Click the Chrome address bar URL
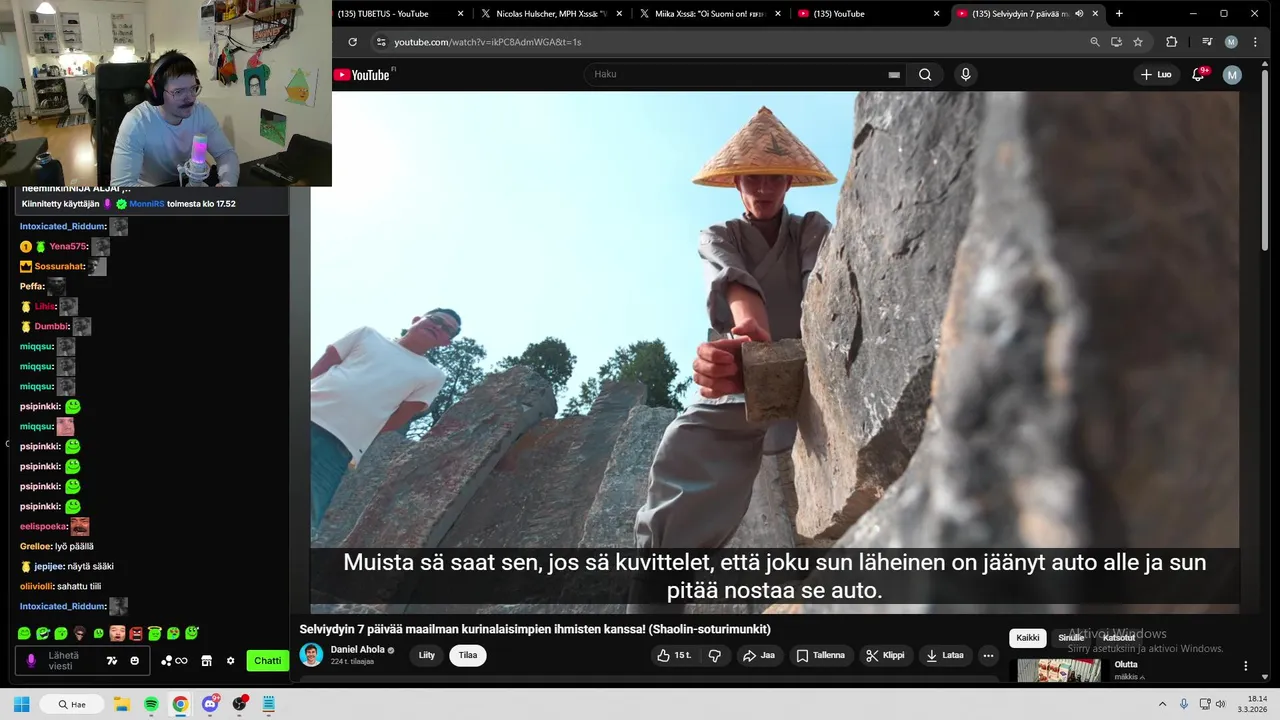Screen dimensions: 1280x720 pyautogui.click(x=487, y=42)
